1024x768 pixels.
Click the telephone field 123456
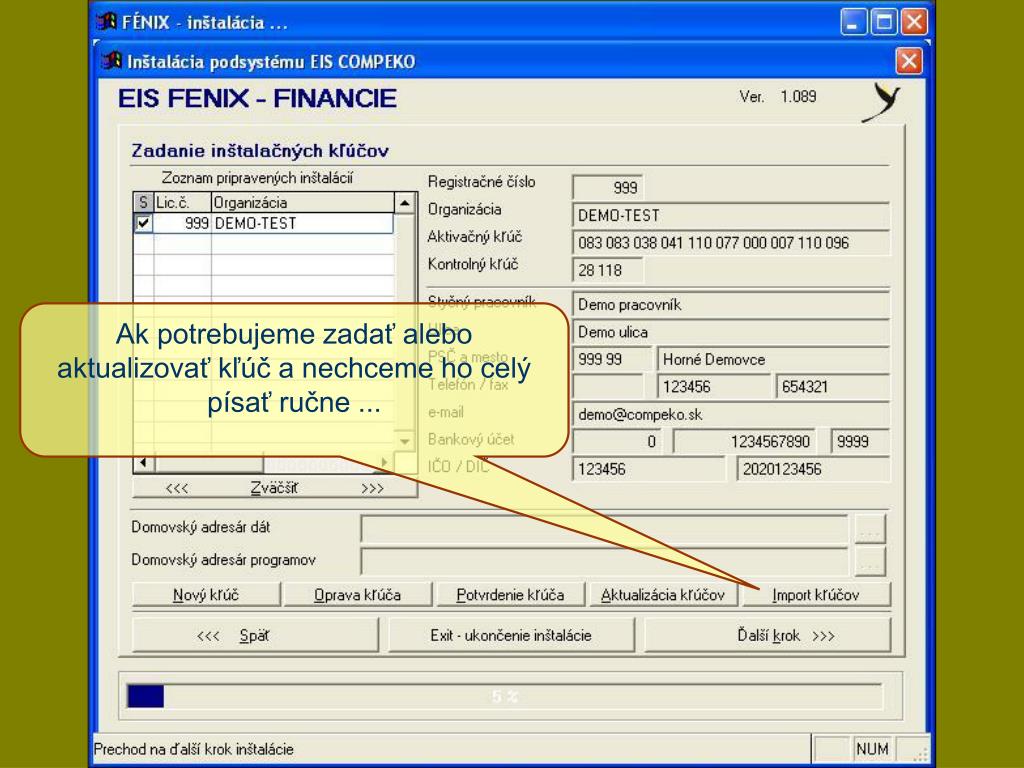coord(714,387)
